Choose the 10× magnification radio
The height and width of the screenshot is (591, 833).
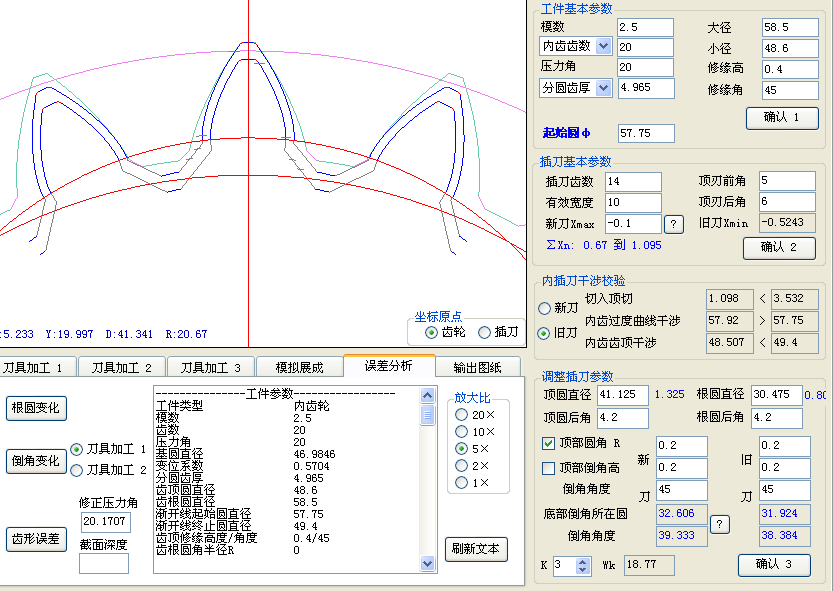(x=461, y=432)
